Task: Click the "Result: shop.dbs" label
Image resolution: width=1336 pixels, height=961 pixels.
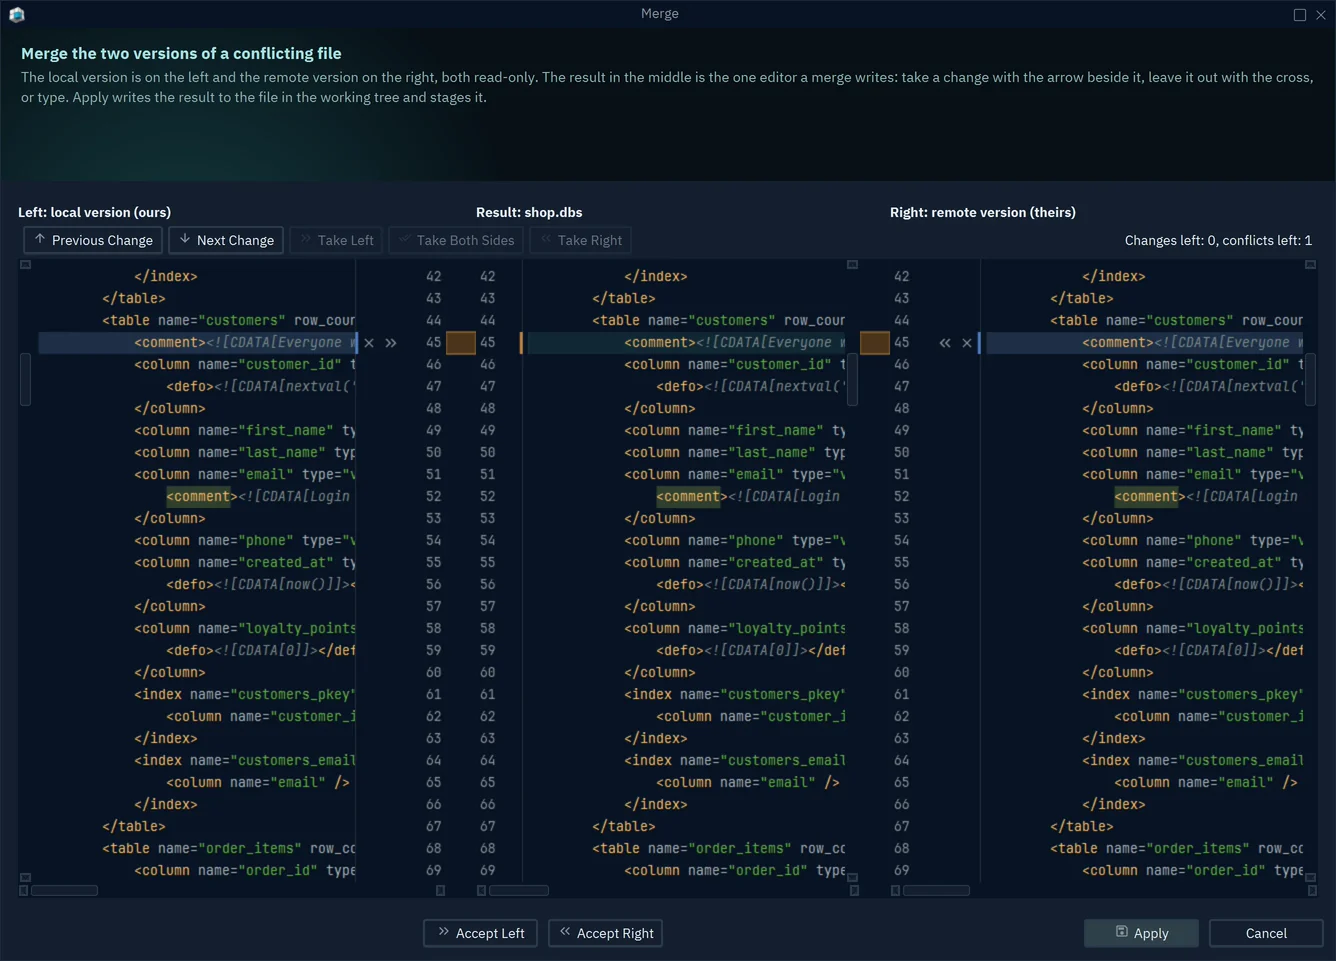Action: (529, 212)
